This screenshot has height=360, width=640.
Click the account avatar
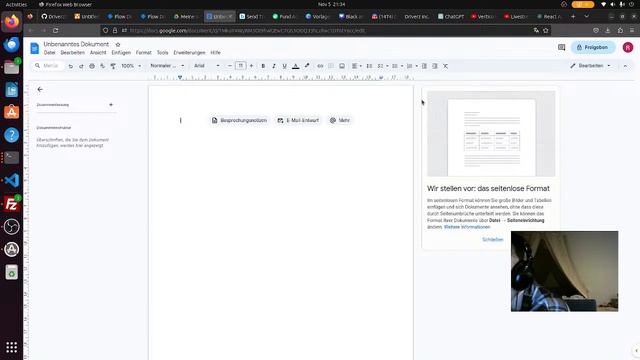pos(628,47)
